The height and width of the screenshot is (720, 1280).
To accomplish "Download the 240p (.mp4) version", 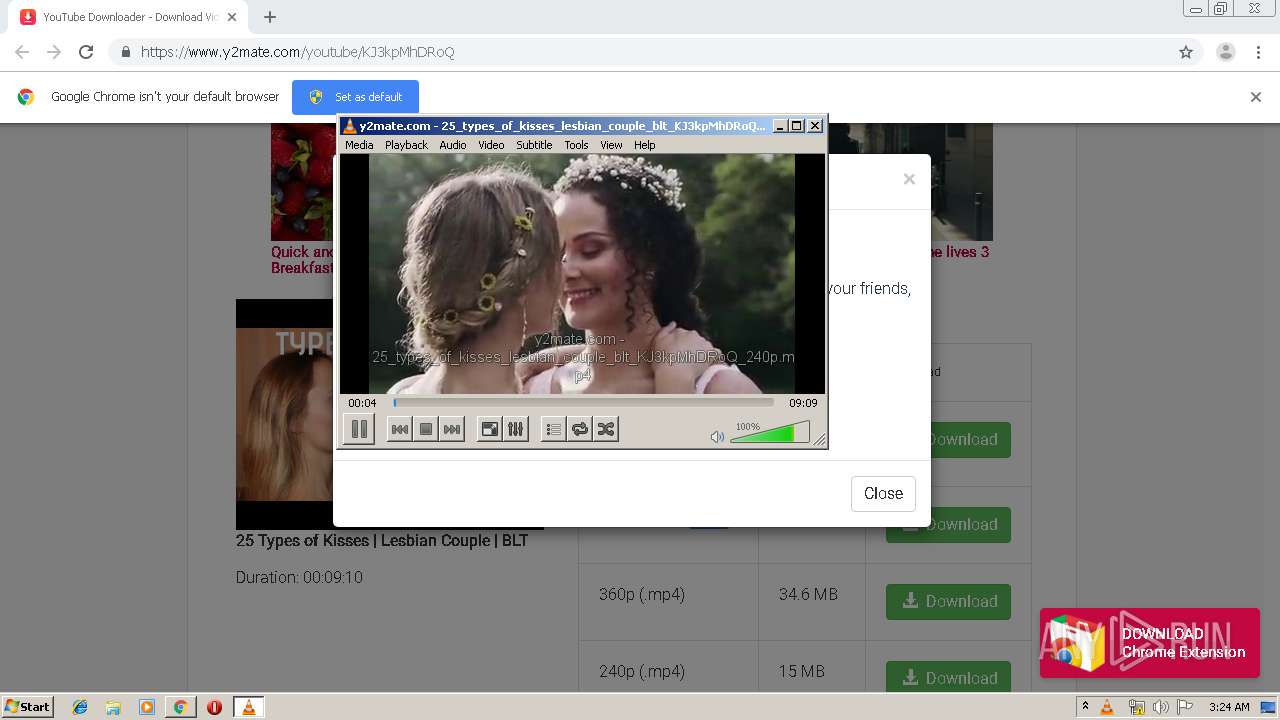I will (948, 678).
